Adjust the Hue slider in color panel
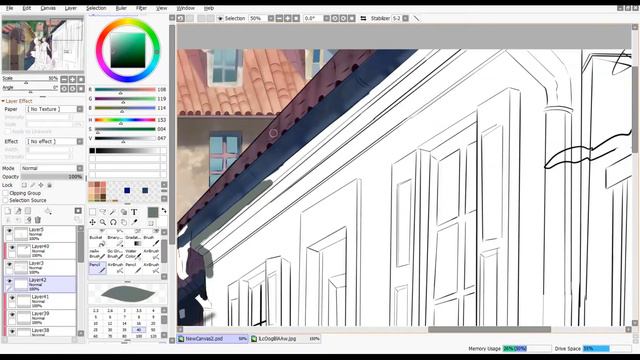Screen dimensions: 640x360 125,120
